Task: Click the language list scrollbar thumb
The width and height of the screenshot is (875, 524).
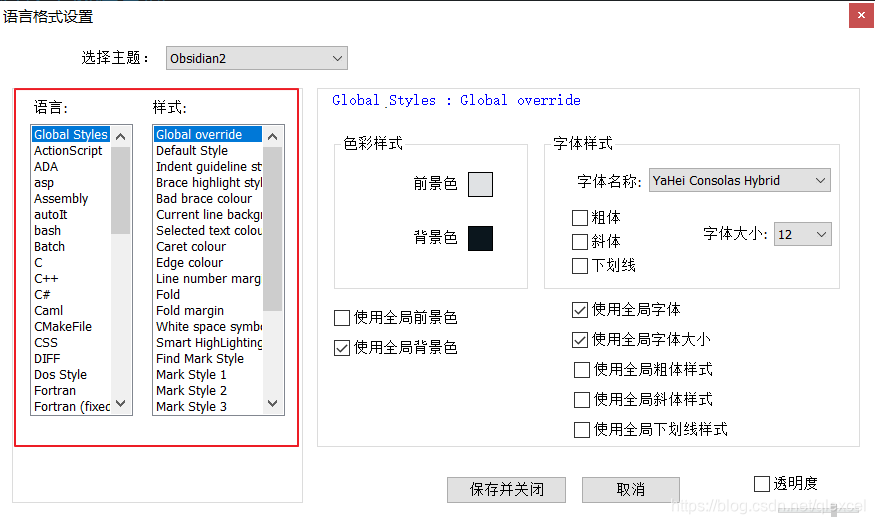Action: tap(121, 190)
